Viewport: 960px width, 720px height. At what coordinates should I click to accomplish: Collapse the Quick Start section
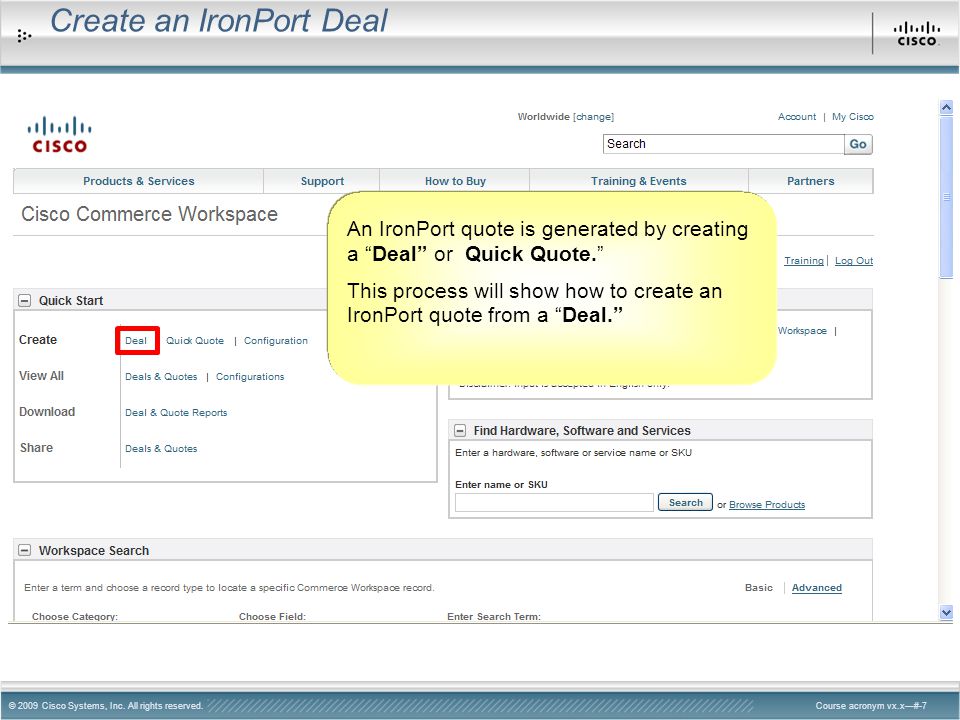[24, 301]
